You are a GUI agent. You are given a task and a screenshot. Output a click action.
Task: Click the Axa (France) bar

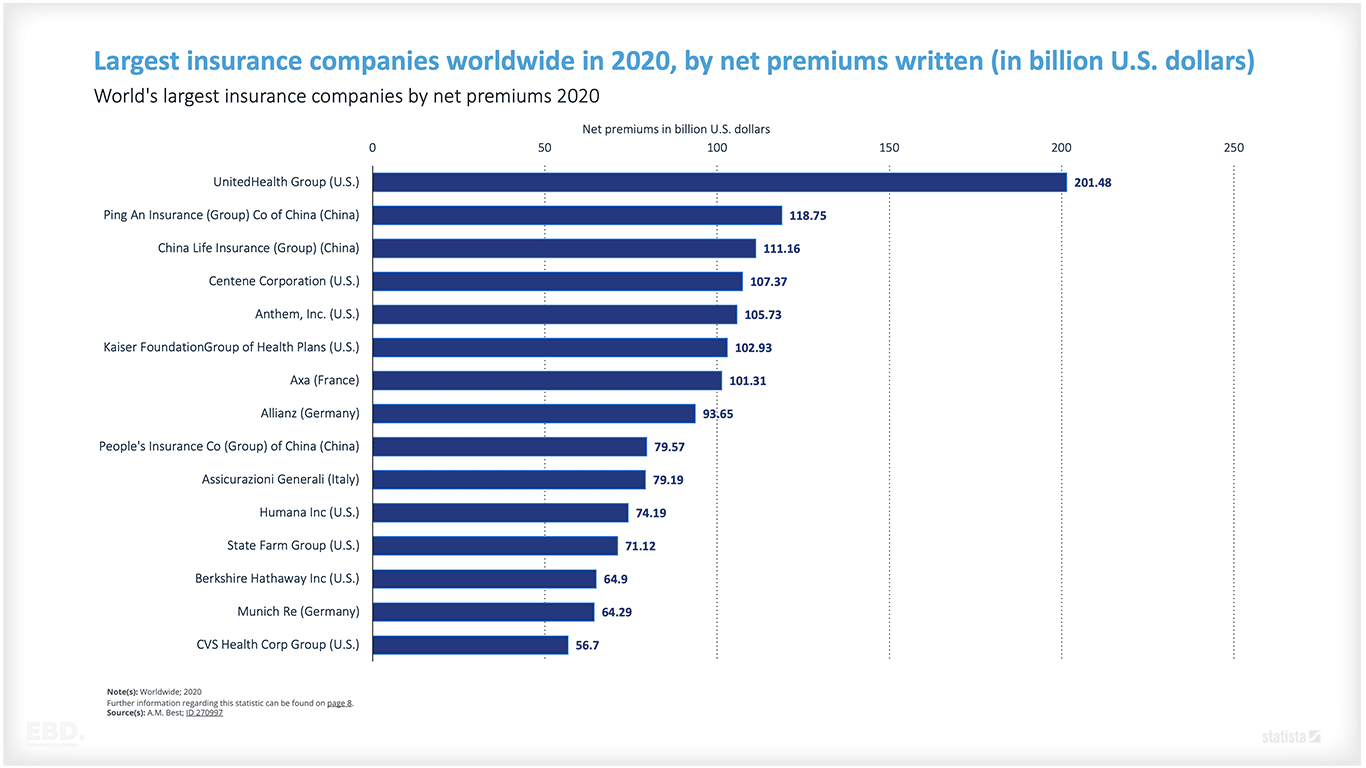(x=547, y=380)
